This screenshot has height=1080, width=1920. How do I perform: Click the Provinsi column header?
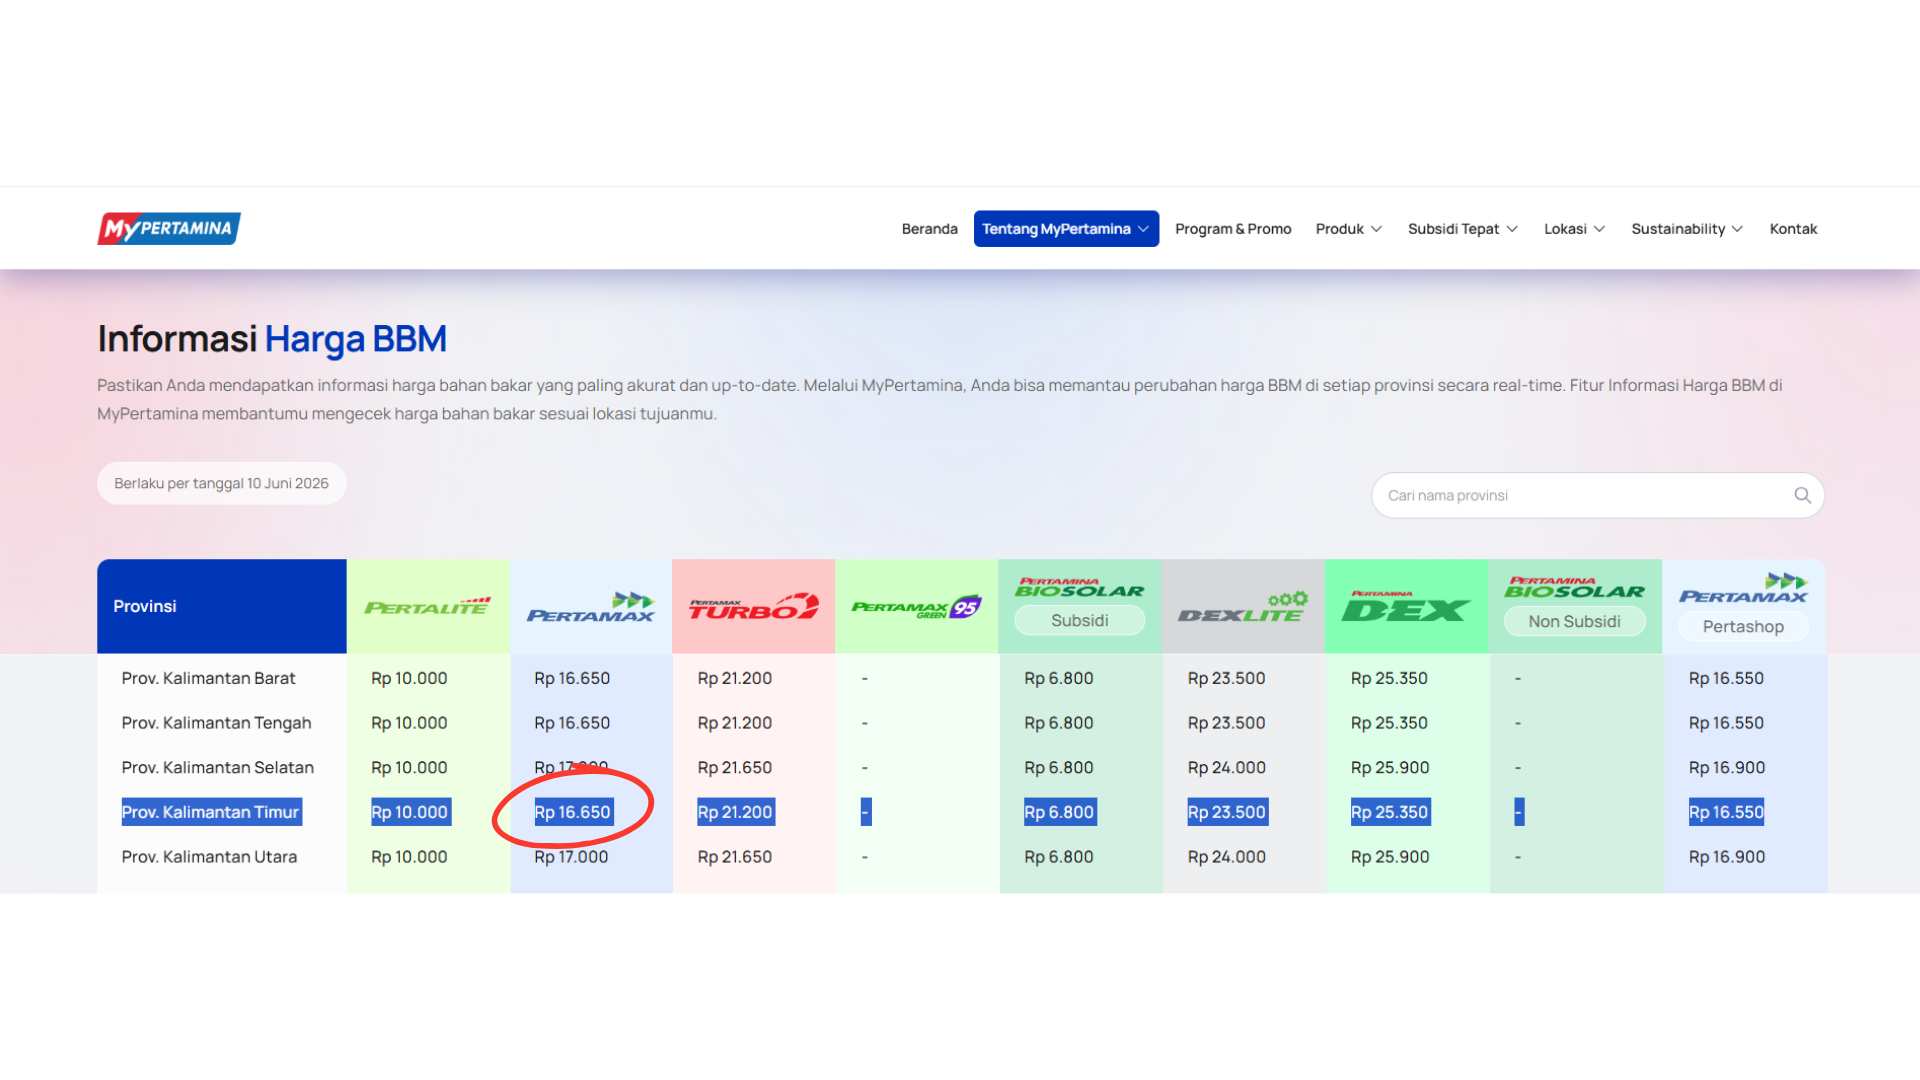222,606
